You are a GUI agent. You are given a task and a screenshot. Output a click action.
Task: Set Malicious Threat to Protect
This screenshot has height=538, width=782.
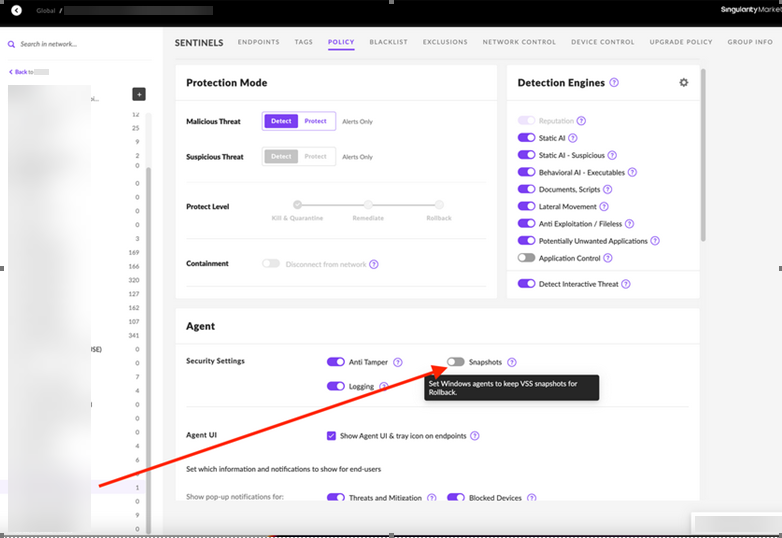click(316, 121)
